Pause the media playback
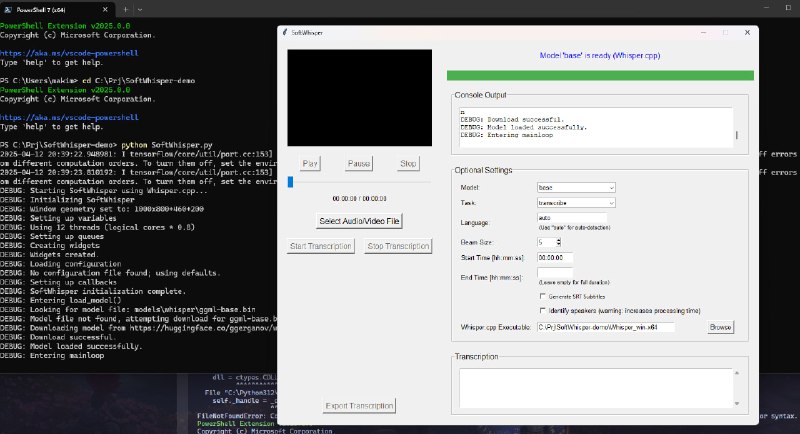This screenshot has width=800, height=434. coord(358,163)
